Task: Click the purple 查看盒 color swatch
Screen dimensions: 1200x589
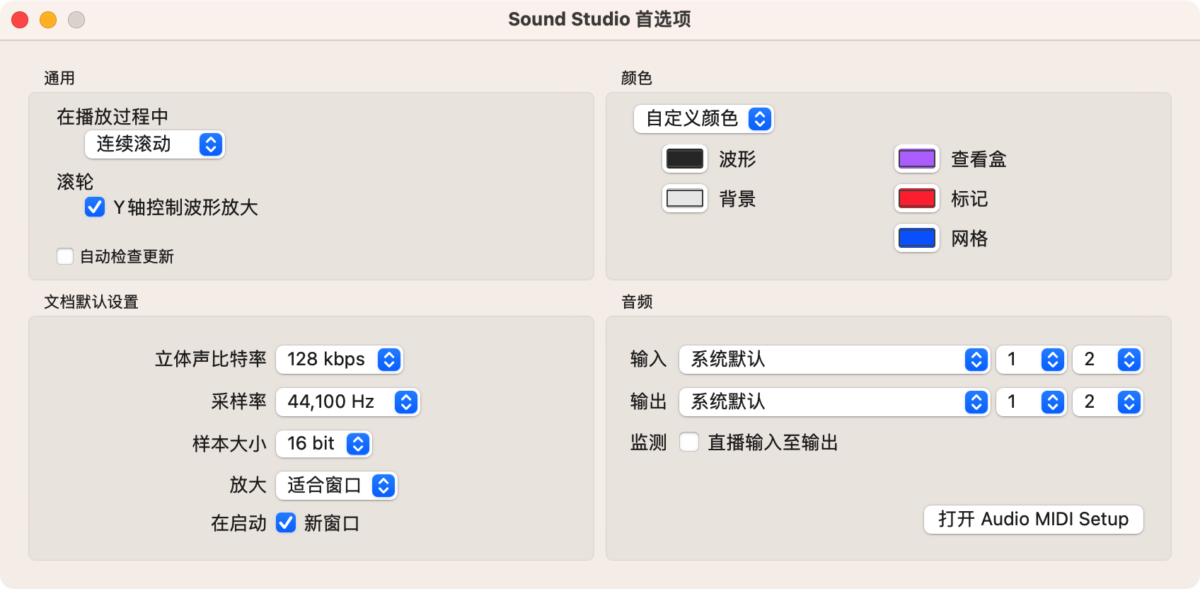Action: click(916, 159)
